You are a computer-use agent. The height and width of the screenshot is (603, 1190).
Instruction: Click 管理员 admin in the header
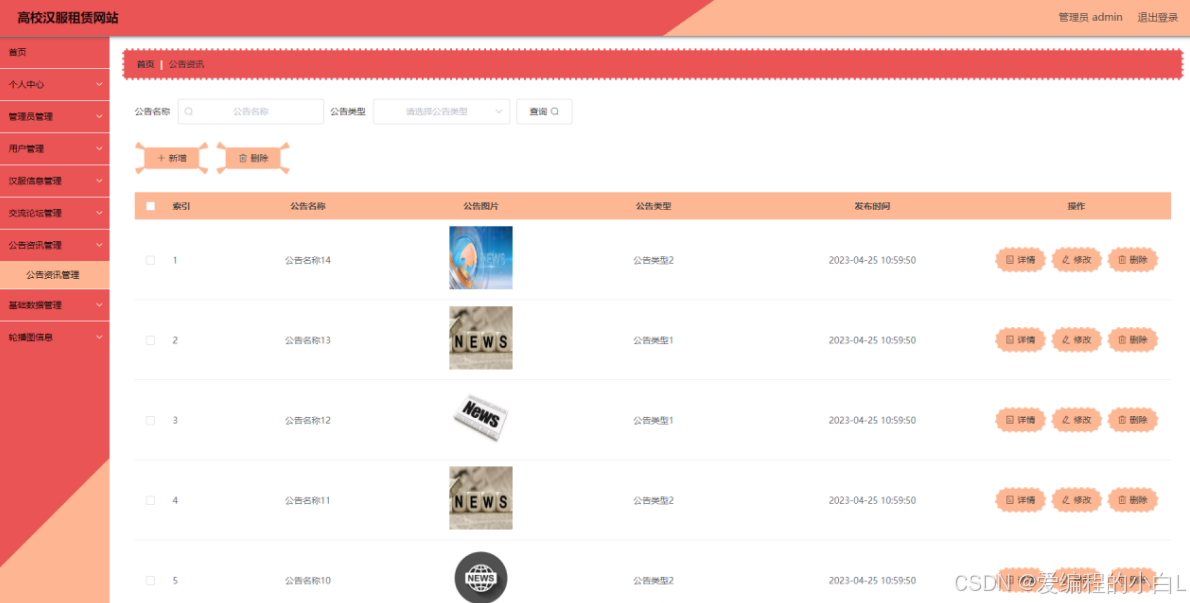tap(1090, 17)
